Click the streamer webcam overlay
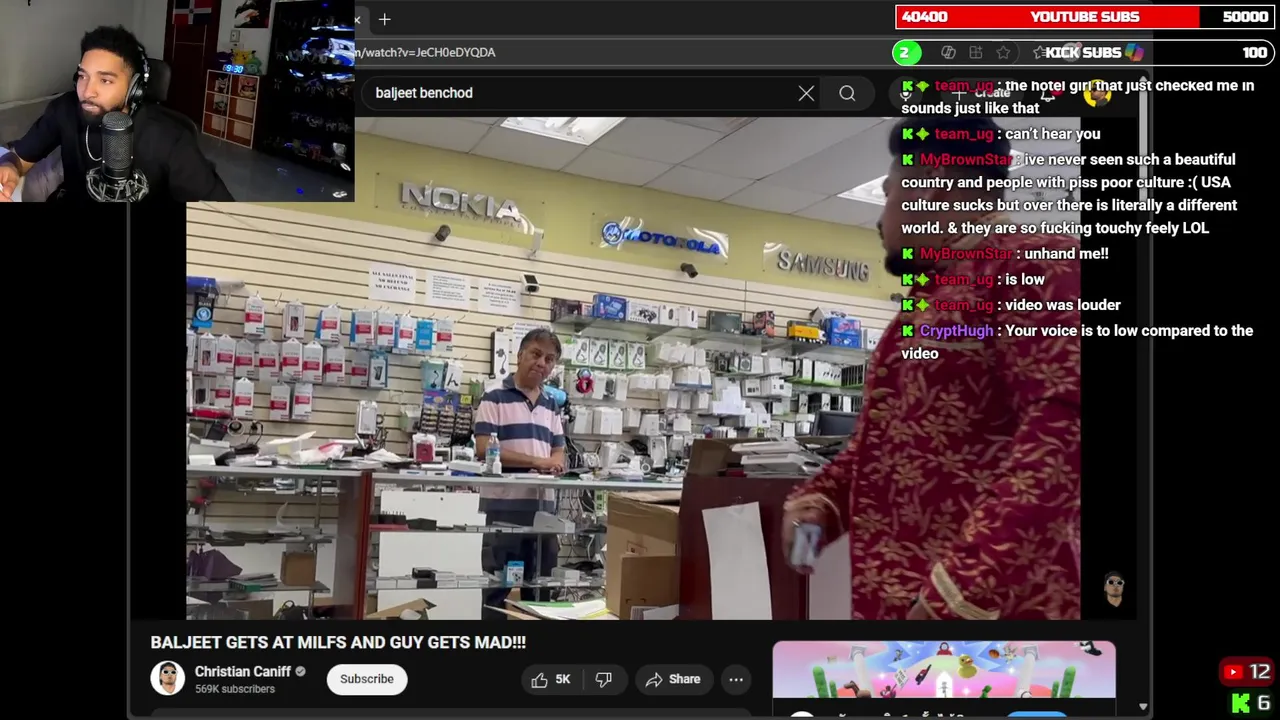The width and height of the screenshot is (1280, 720). coord(177,100)
